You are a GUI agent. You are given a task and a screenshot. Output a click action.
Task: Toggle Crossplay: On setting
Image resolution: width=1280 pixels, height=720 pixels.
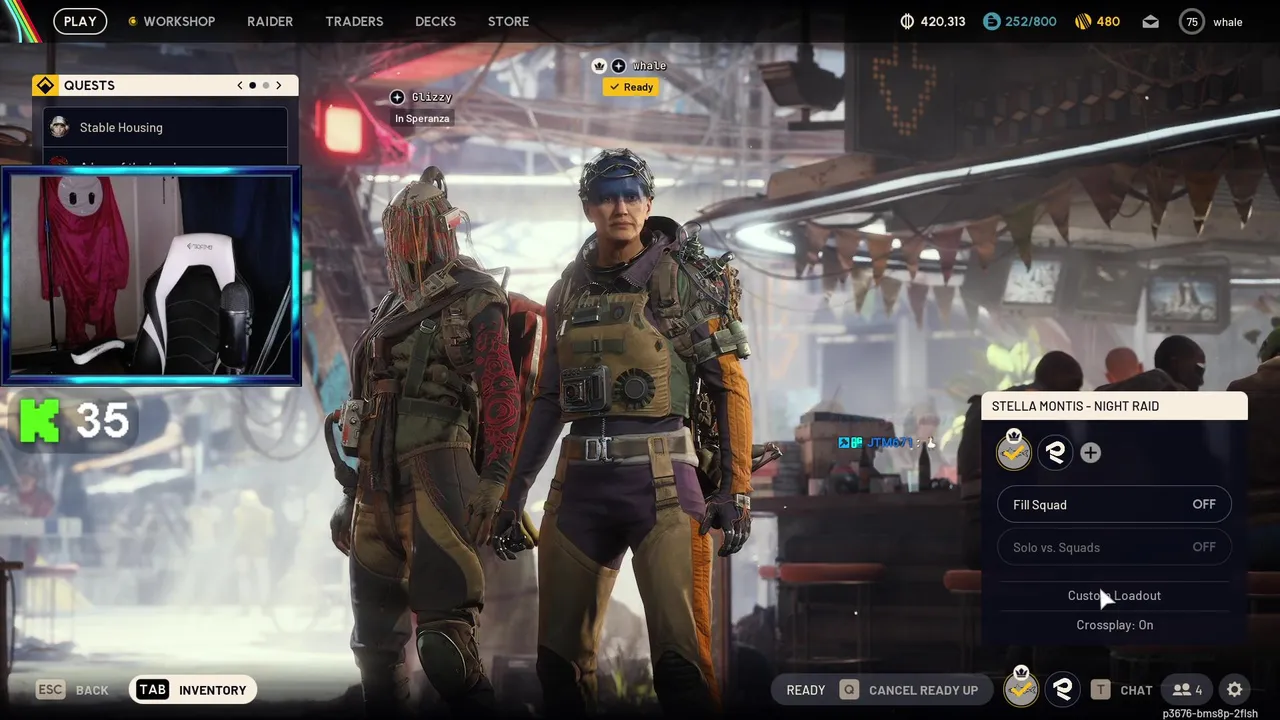pos(1114,625)
